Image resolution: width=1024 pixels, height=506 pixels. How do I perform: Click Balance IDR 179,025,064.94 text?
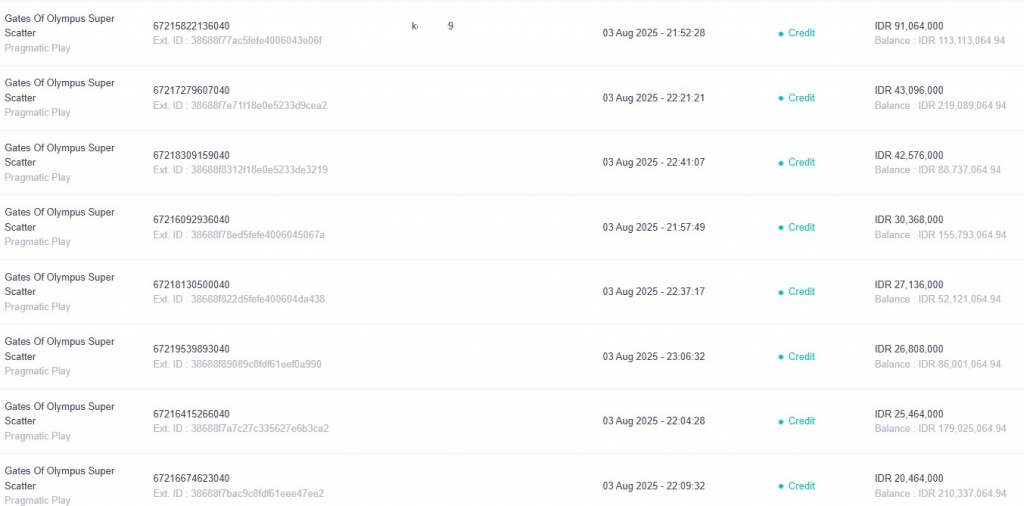point(940,429)
